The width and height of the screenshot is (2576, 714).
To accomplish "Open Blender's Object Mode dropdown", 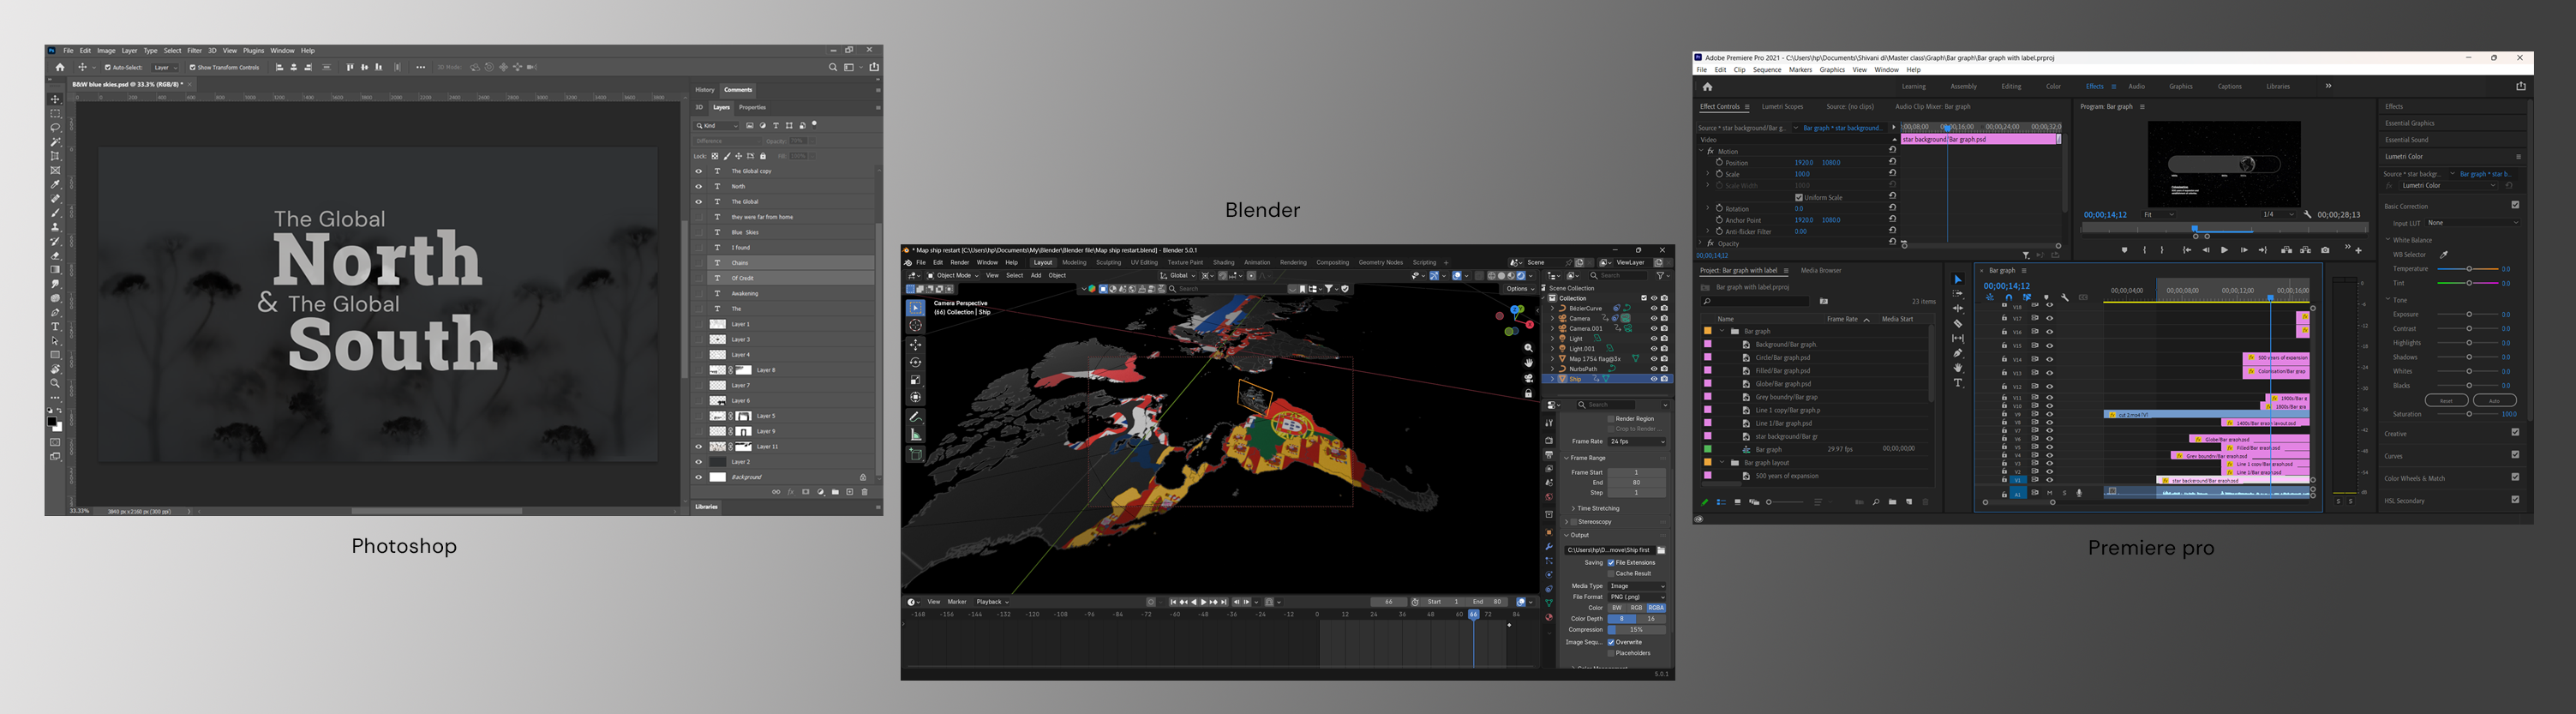I will [x=955, y=276].
